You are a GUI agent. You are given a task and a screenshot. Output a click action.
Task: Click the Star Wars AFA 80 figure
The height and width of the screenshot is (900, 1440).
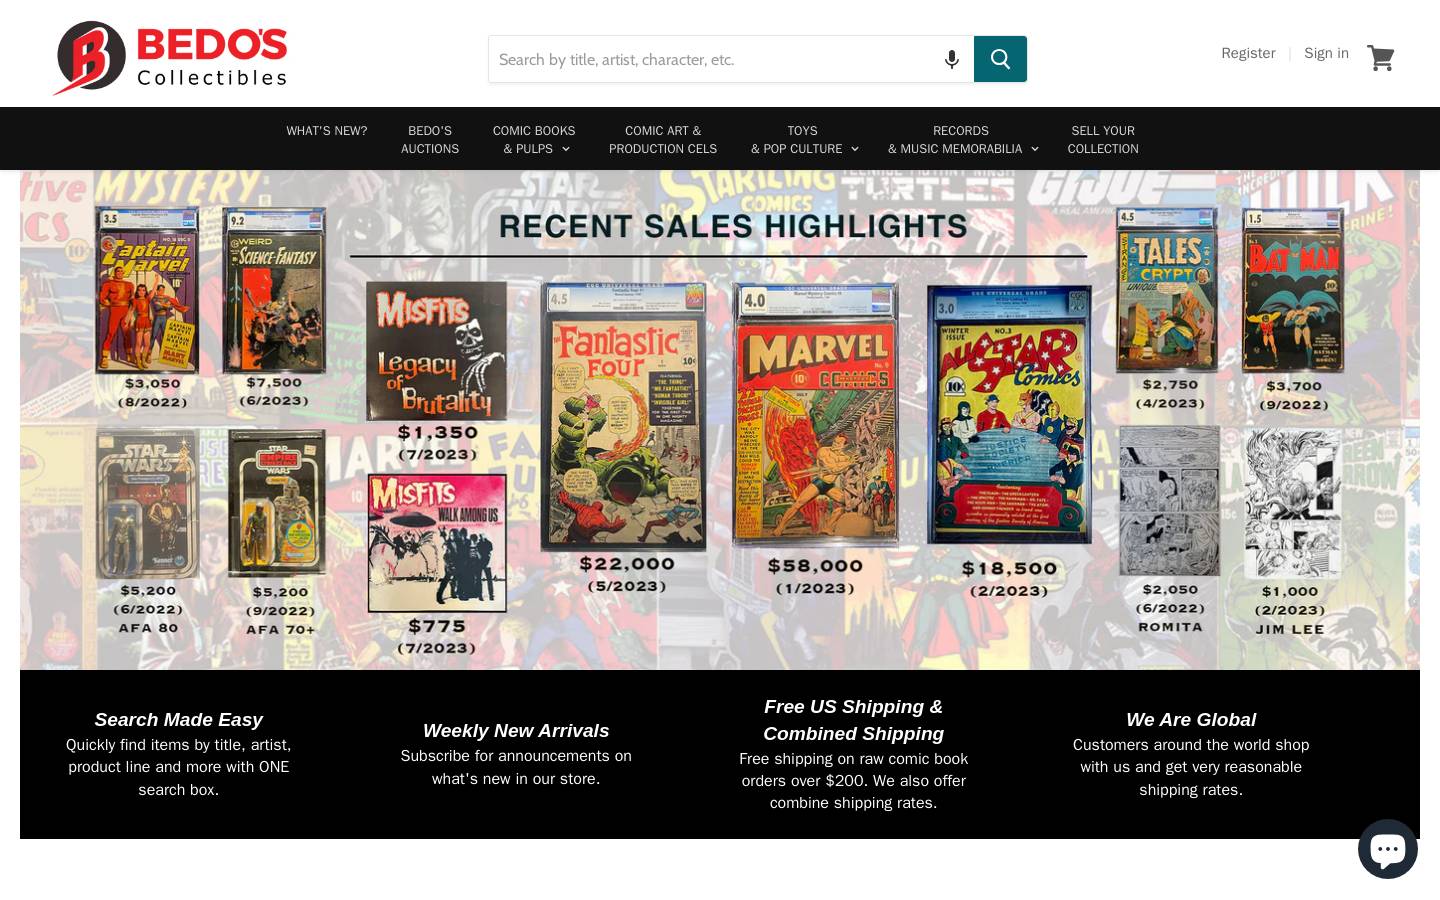[x=147, y=503]
